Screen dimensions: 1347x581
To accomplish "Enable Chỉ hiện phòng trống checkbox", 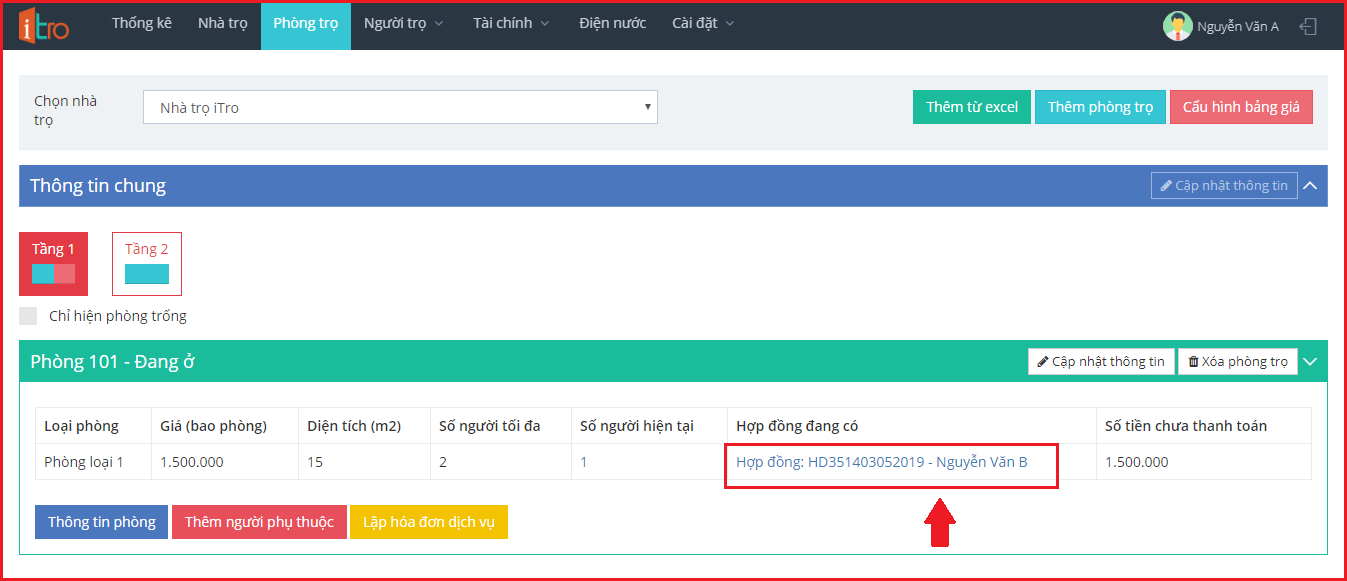I will point(29,316).
